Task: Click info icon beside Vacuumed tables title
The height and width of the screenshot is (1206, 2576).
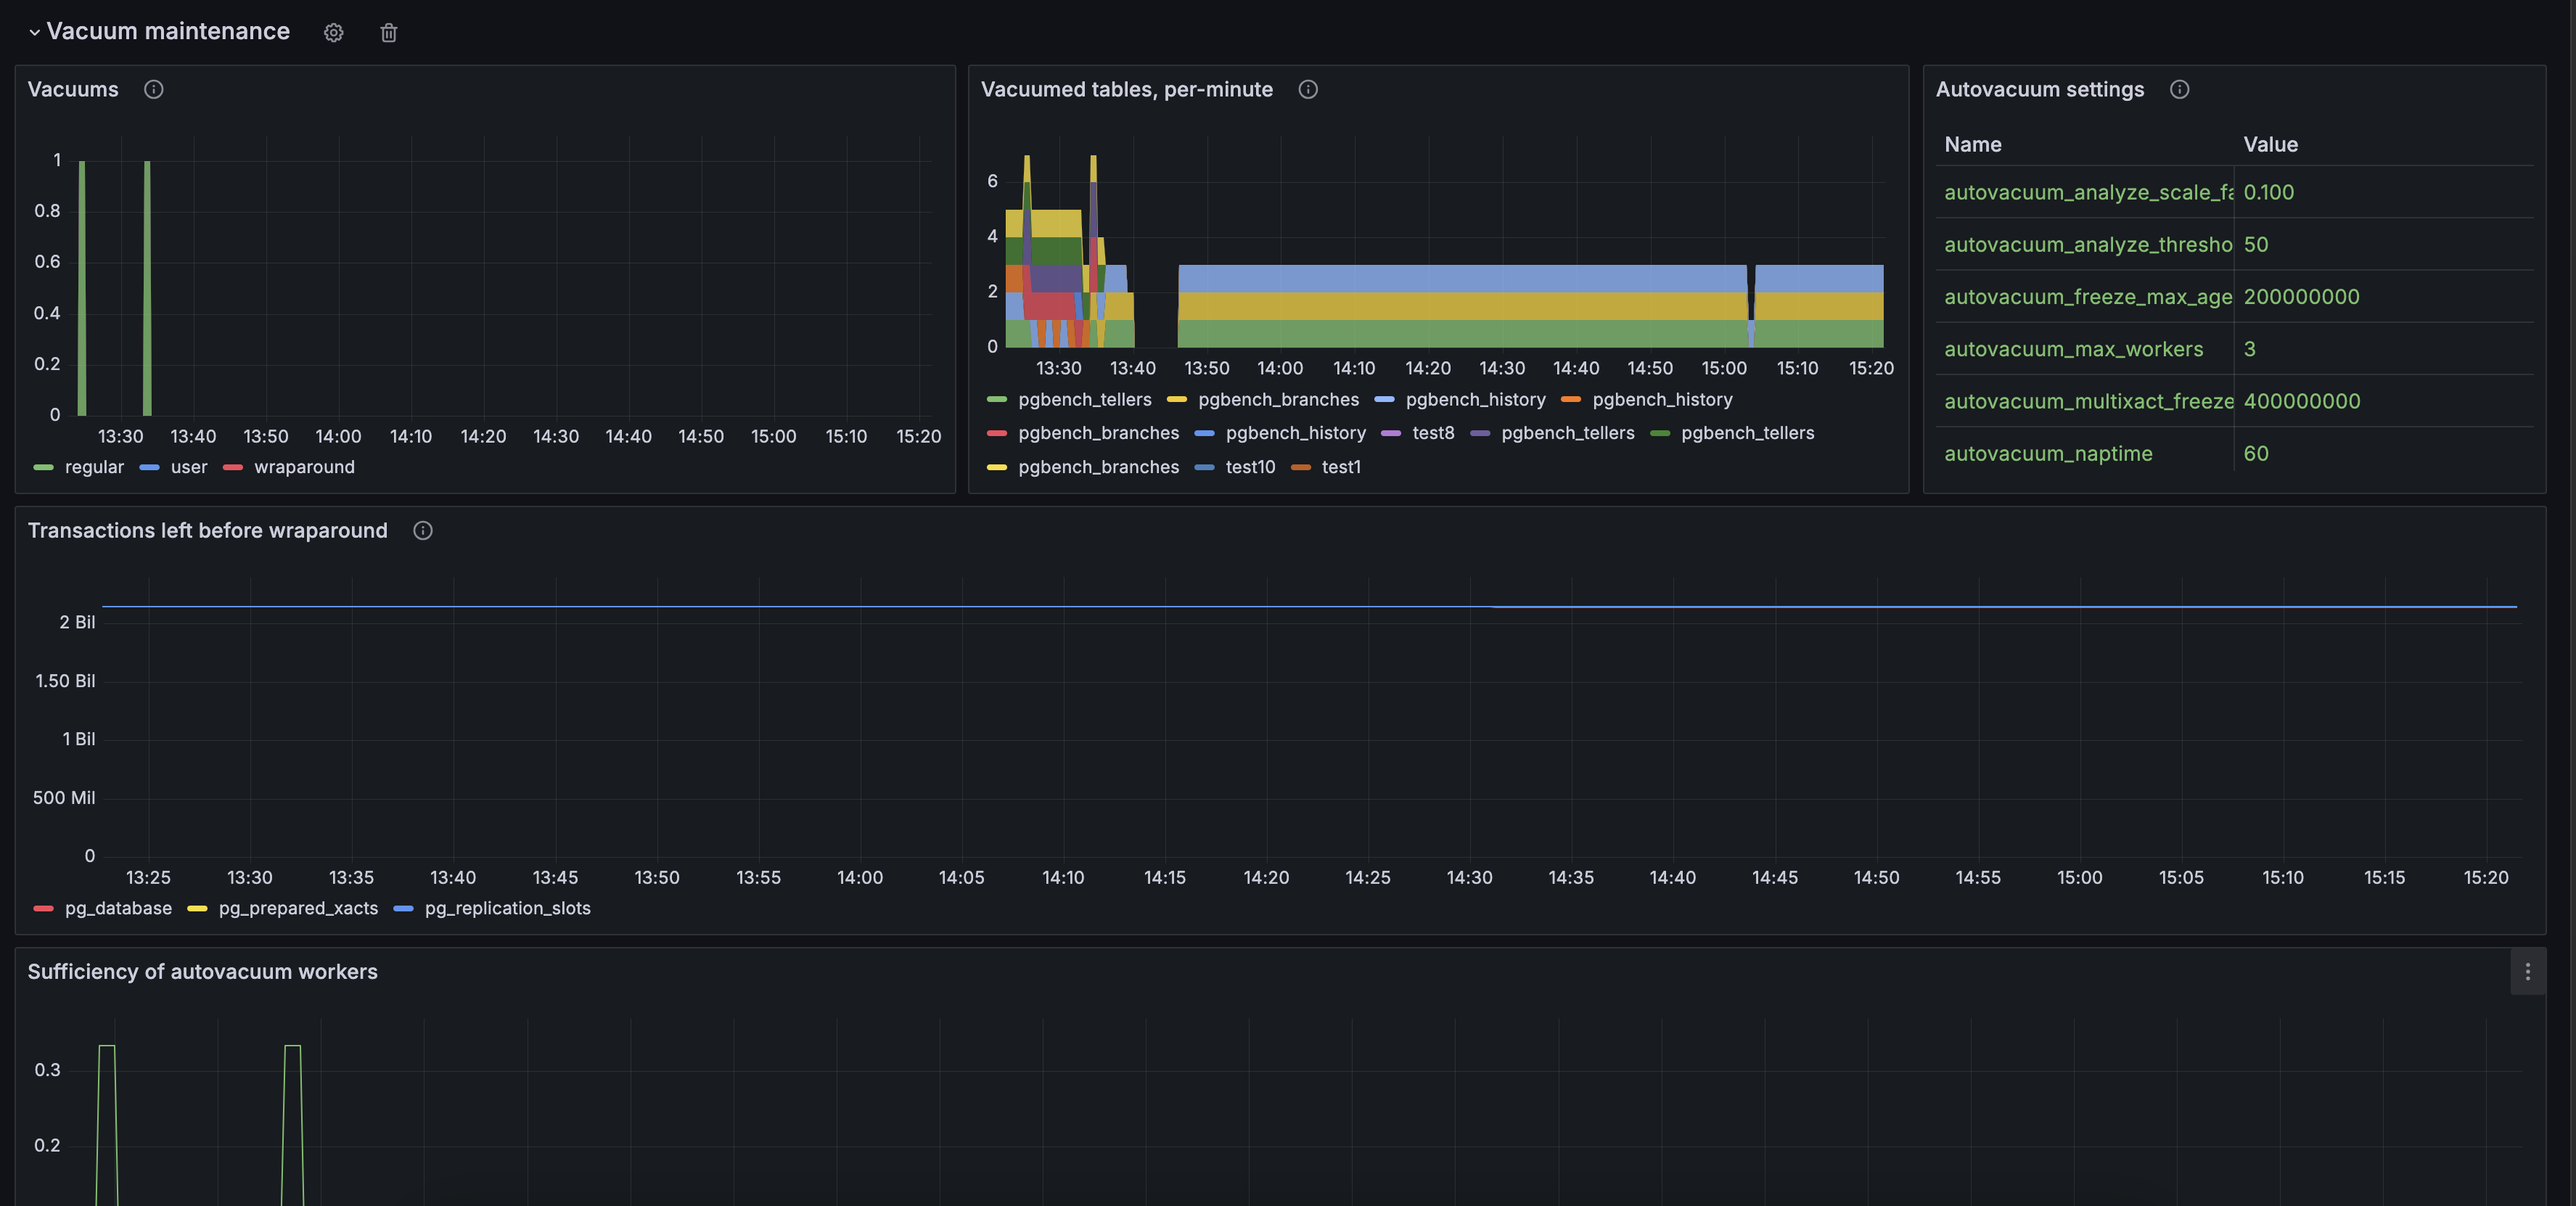Action: 1307,89
